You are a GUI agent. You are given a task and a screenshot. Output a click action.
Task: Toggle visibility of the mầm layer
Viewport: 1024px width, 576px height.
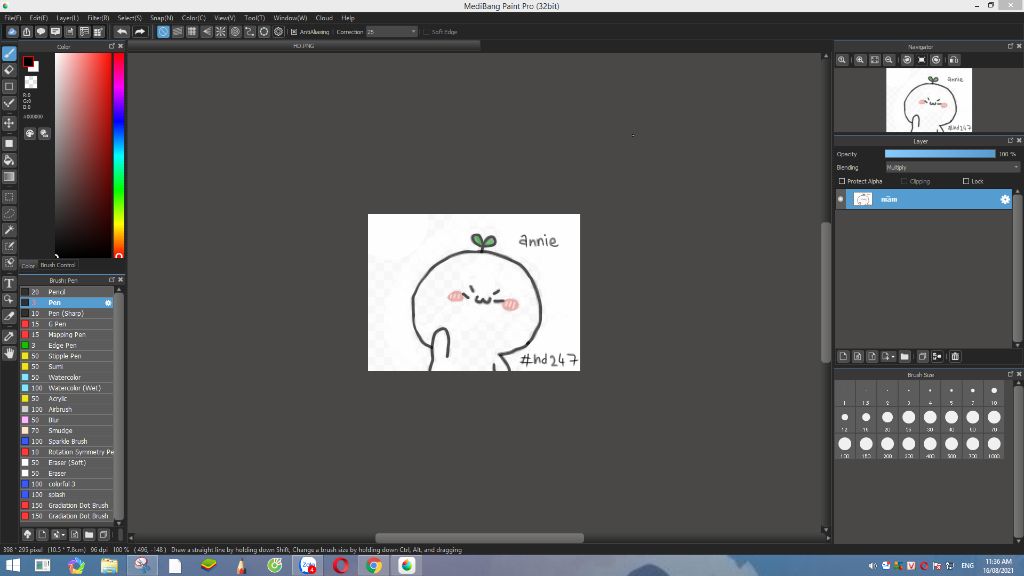pyautogui.click(x=840, y=200)
